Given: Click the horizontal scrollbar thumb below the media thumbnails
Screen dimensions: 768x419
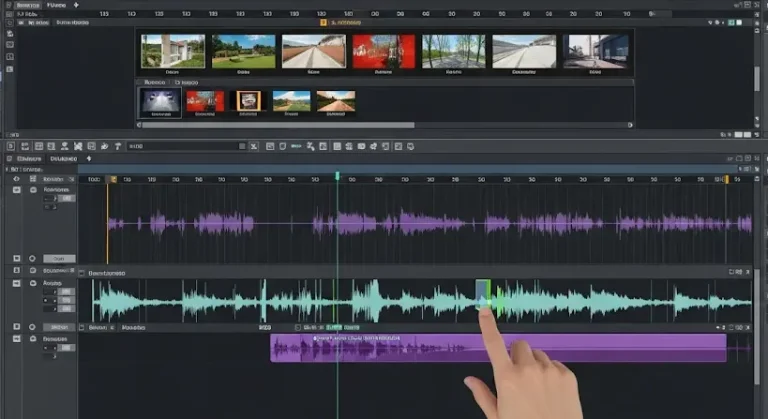Looking at the screenshot, I should 278,125.
